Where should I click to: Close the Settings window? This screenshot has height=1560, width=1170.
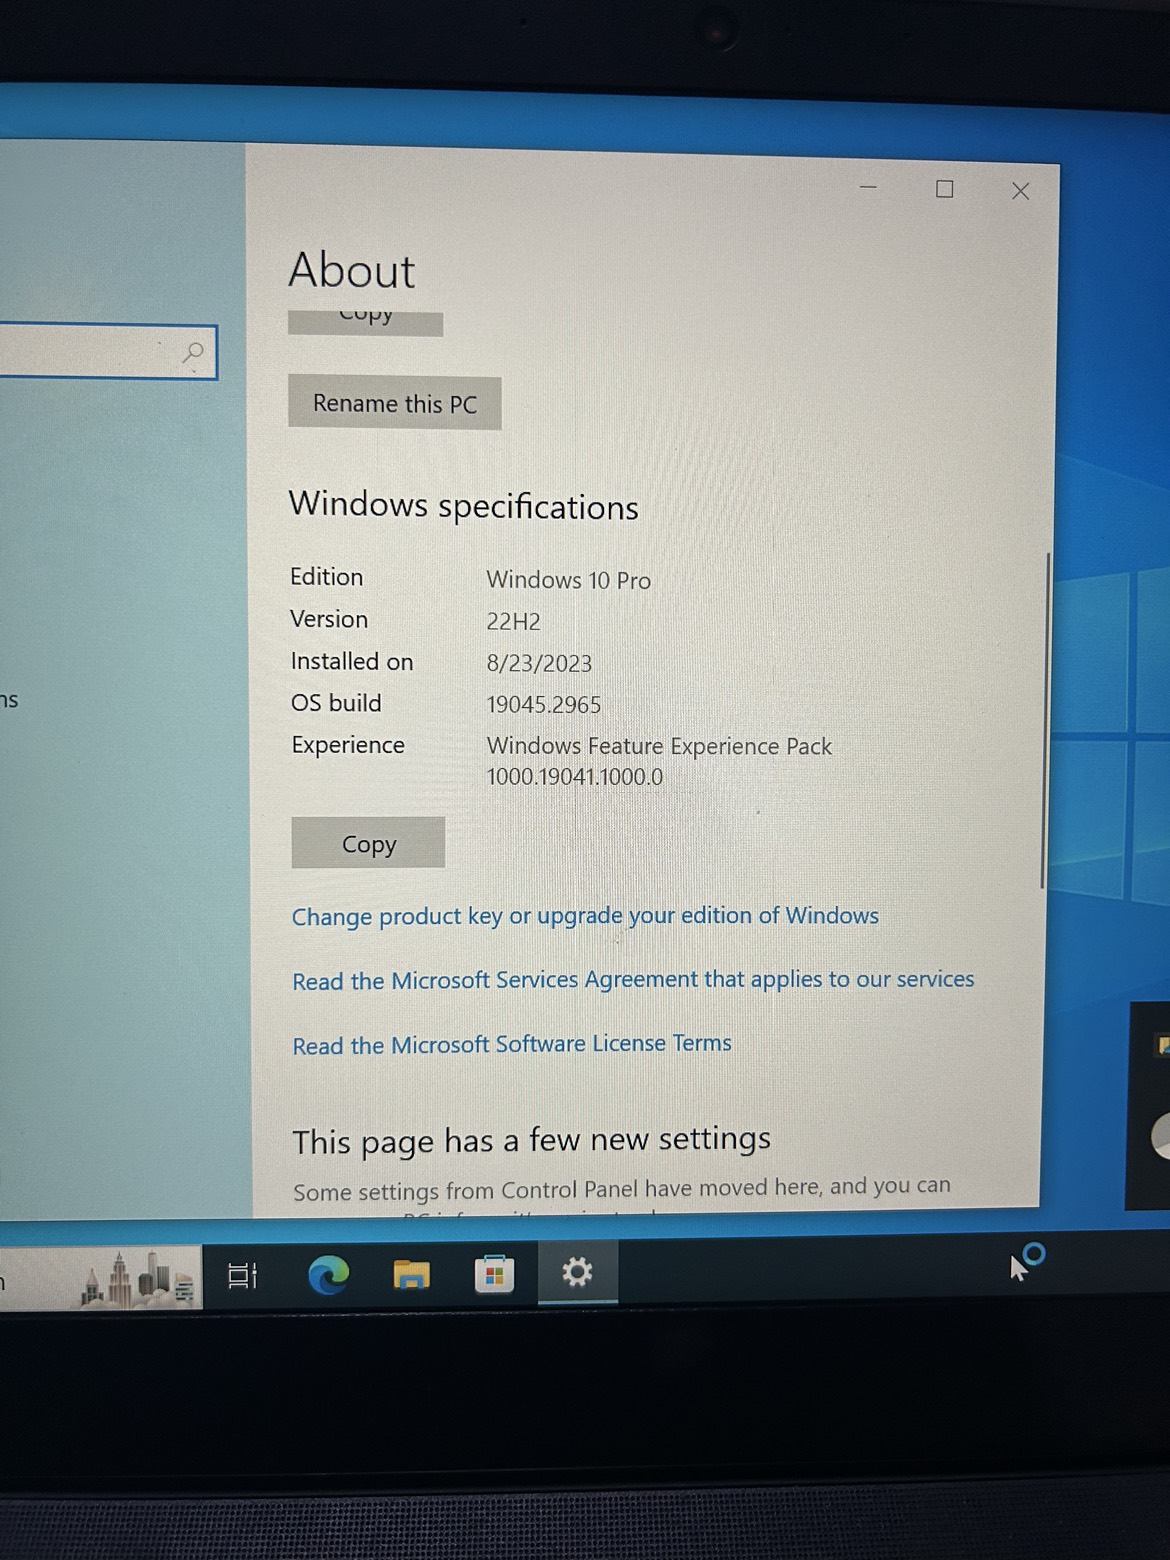[1020, 191]
